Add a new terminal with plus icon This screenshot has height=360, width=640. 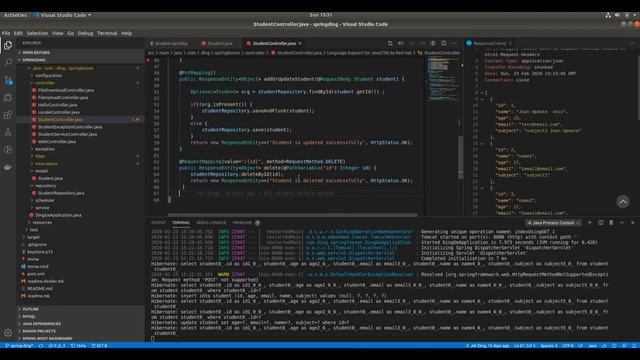(x=590, y=222)
